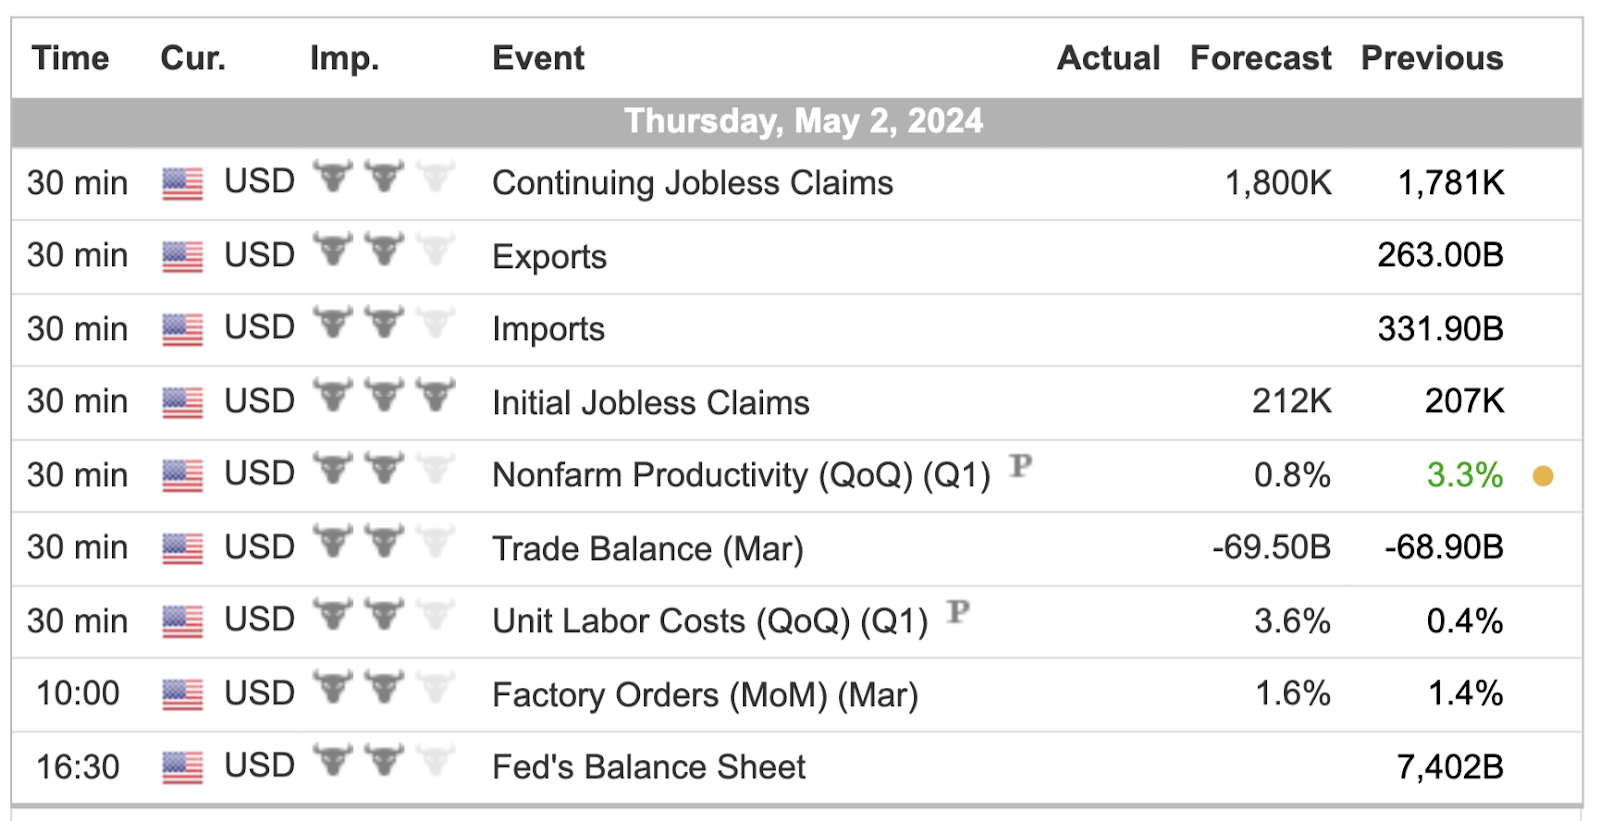
Task: Click the preliminary P icon beside Unit Labor Costs
Action: (x=958, y=611)
